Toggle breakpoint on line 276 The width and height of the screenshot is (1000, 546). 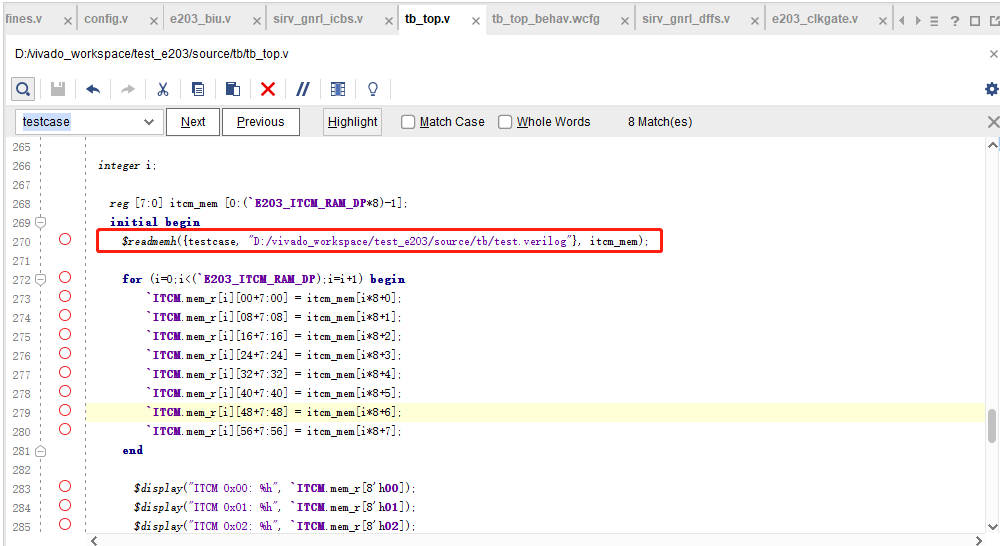tap(65, 353)
